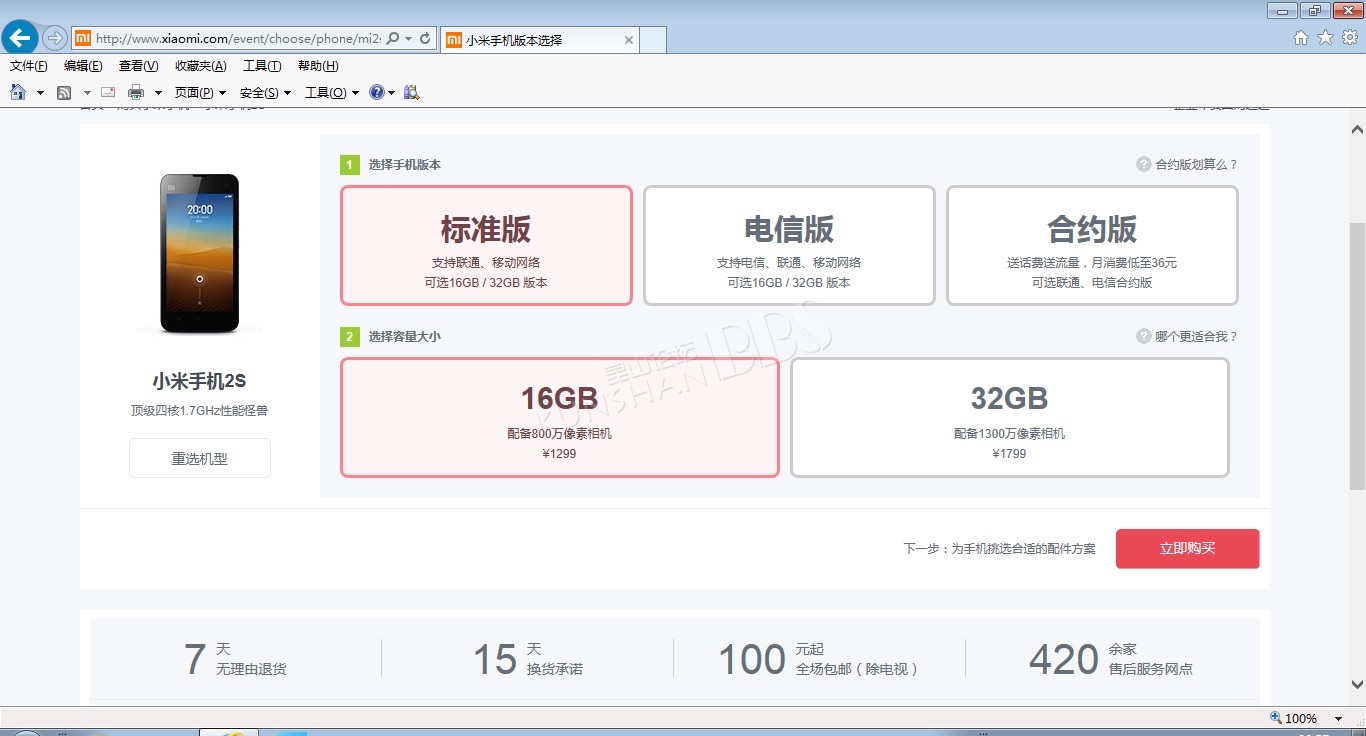Click the zoom magnifier icon in status bar
Image resolution: width=1366 pixels, height=736 pixels.
[1276, 718]
